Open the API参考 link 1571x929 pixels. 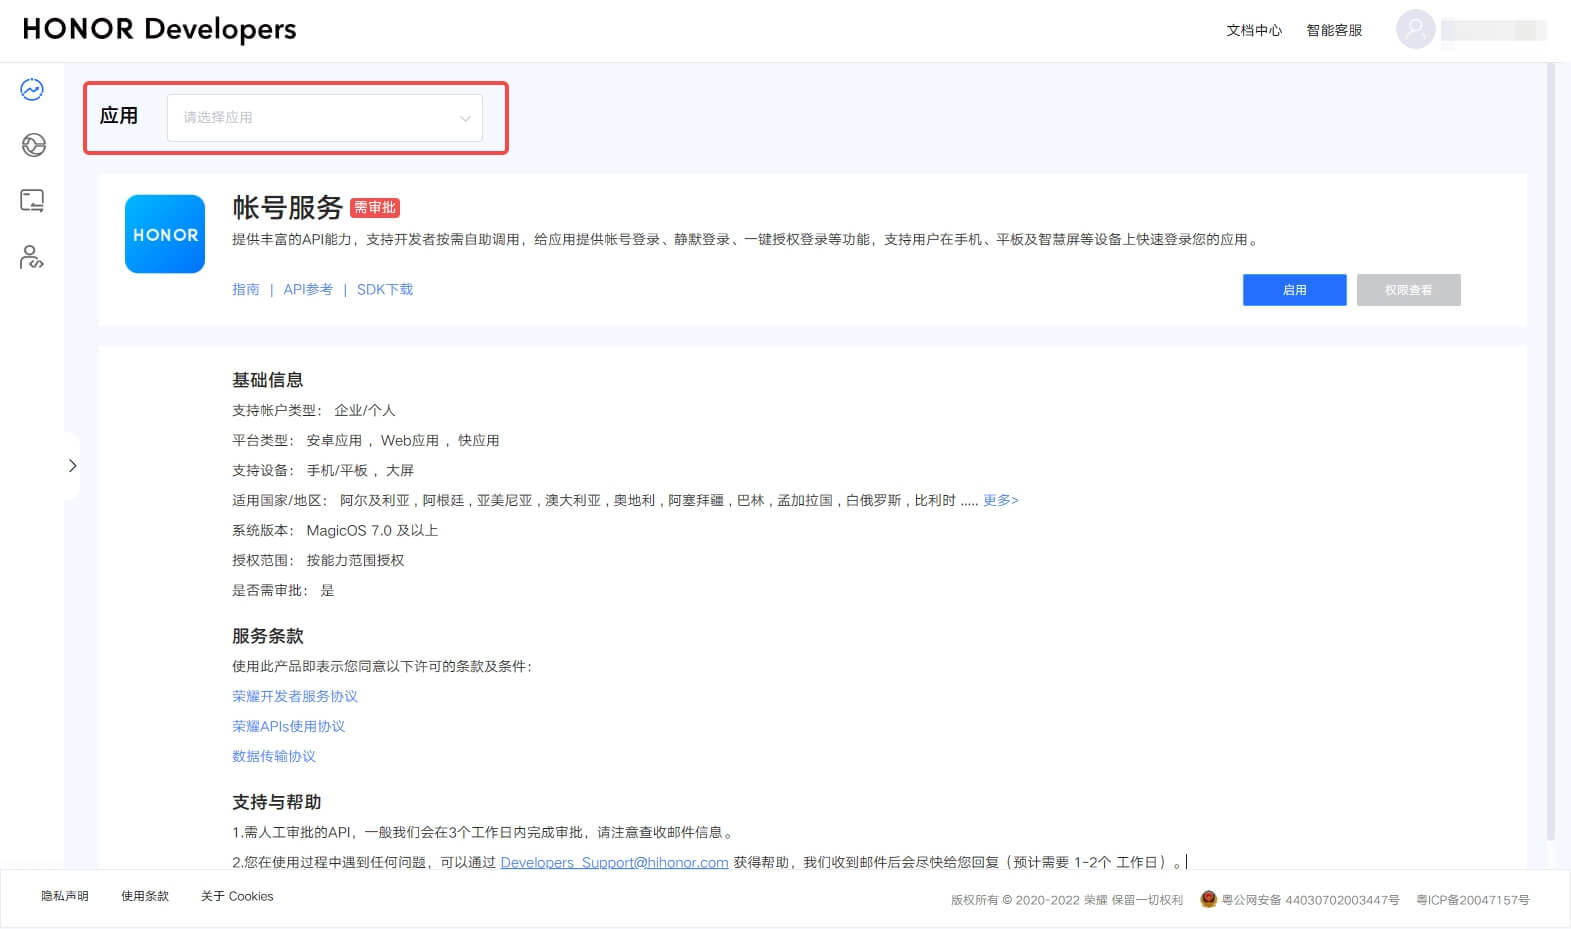click(x=308, y=289)
